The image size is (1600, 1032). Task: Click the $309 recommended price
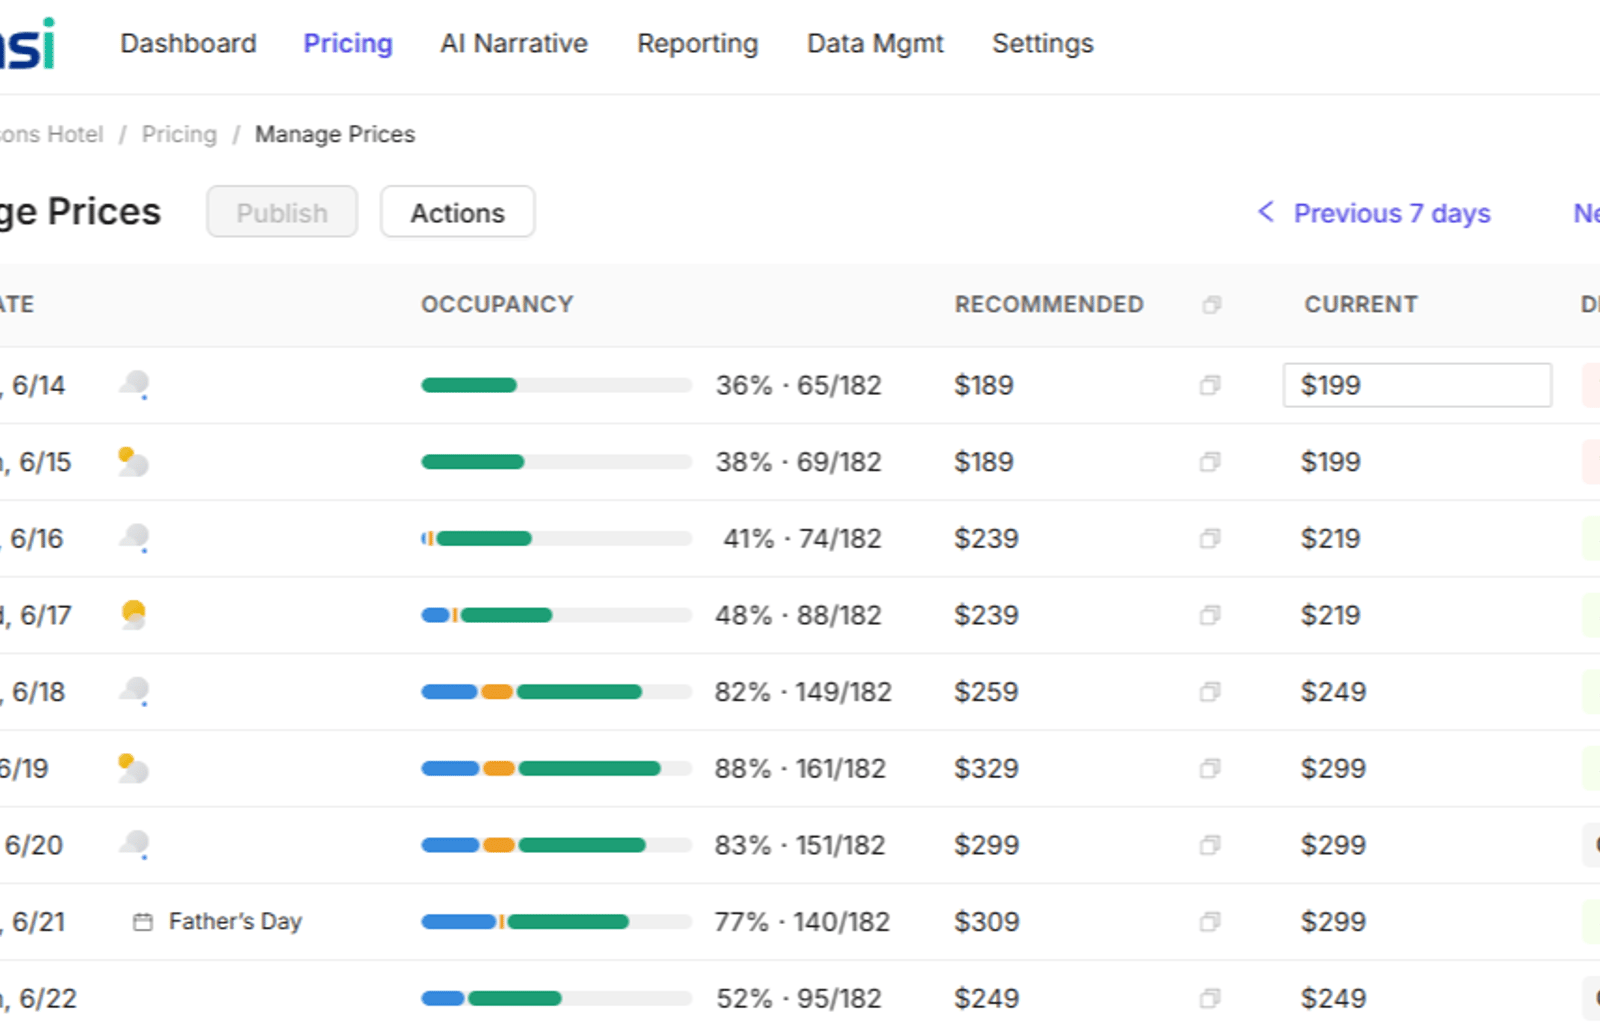987,922
